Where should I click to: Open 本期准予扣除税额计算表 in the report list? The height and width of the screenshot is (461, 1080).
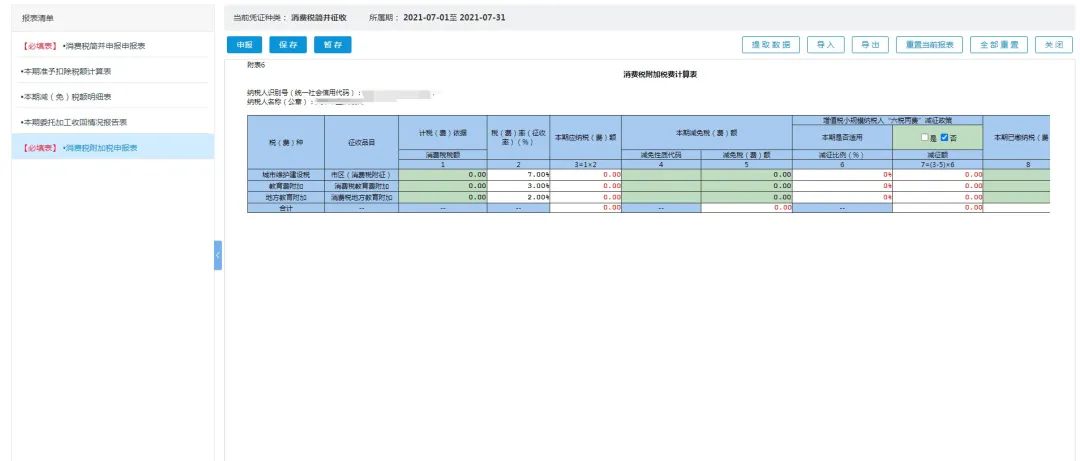[113, 71]
